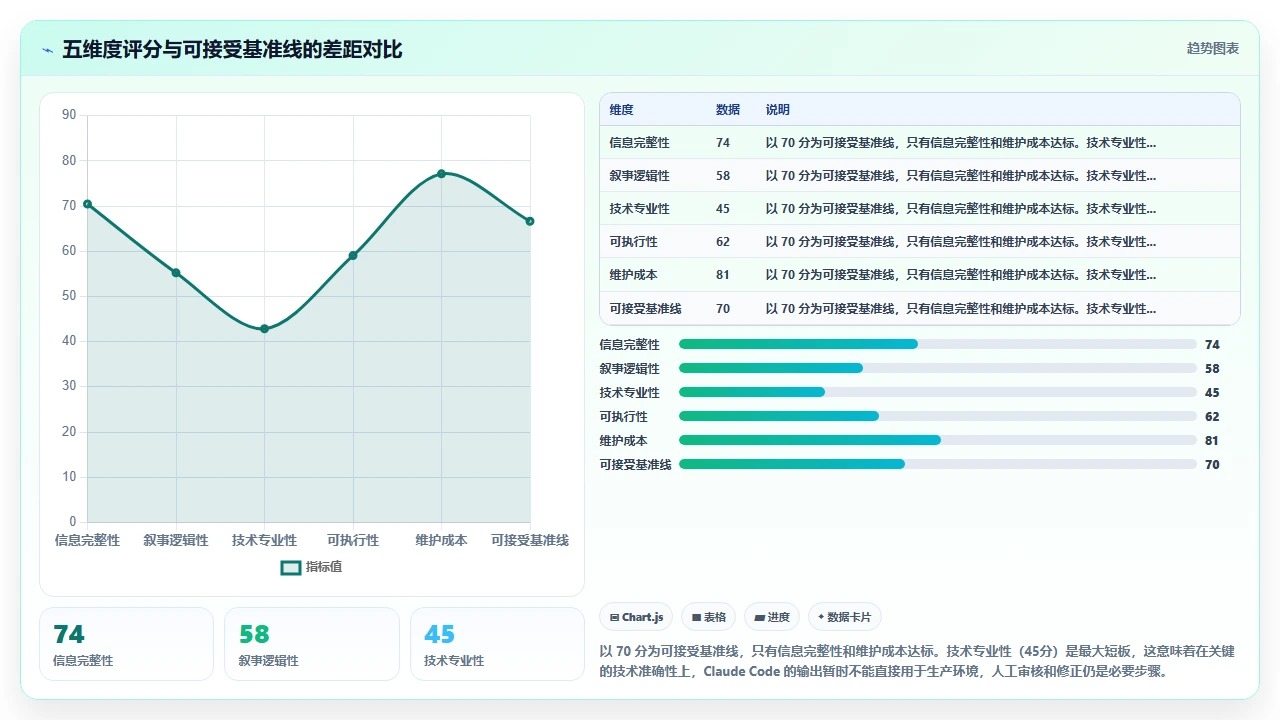Select the 可执行性 table row cell
The width and height of the screenshot is (1280, 720).
633,242
